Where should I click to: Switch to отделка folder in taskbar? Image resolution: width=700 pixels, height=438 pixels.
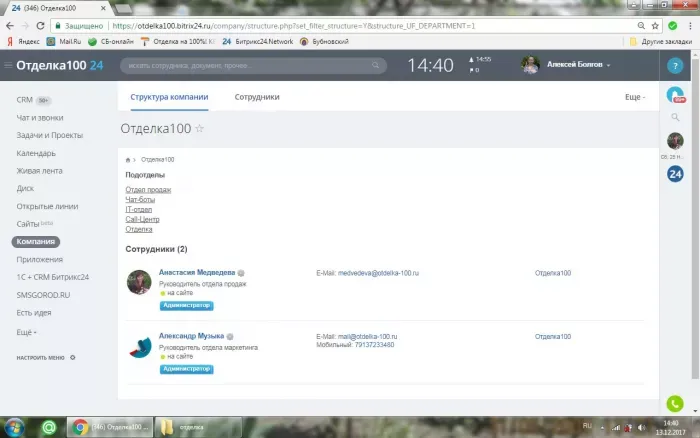[198, 427]
